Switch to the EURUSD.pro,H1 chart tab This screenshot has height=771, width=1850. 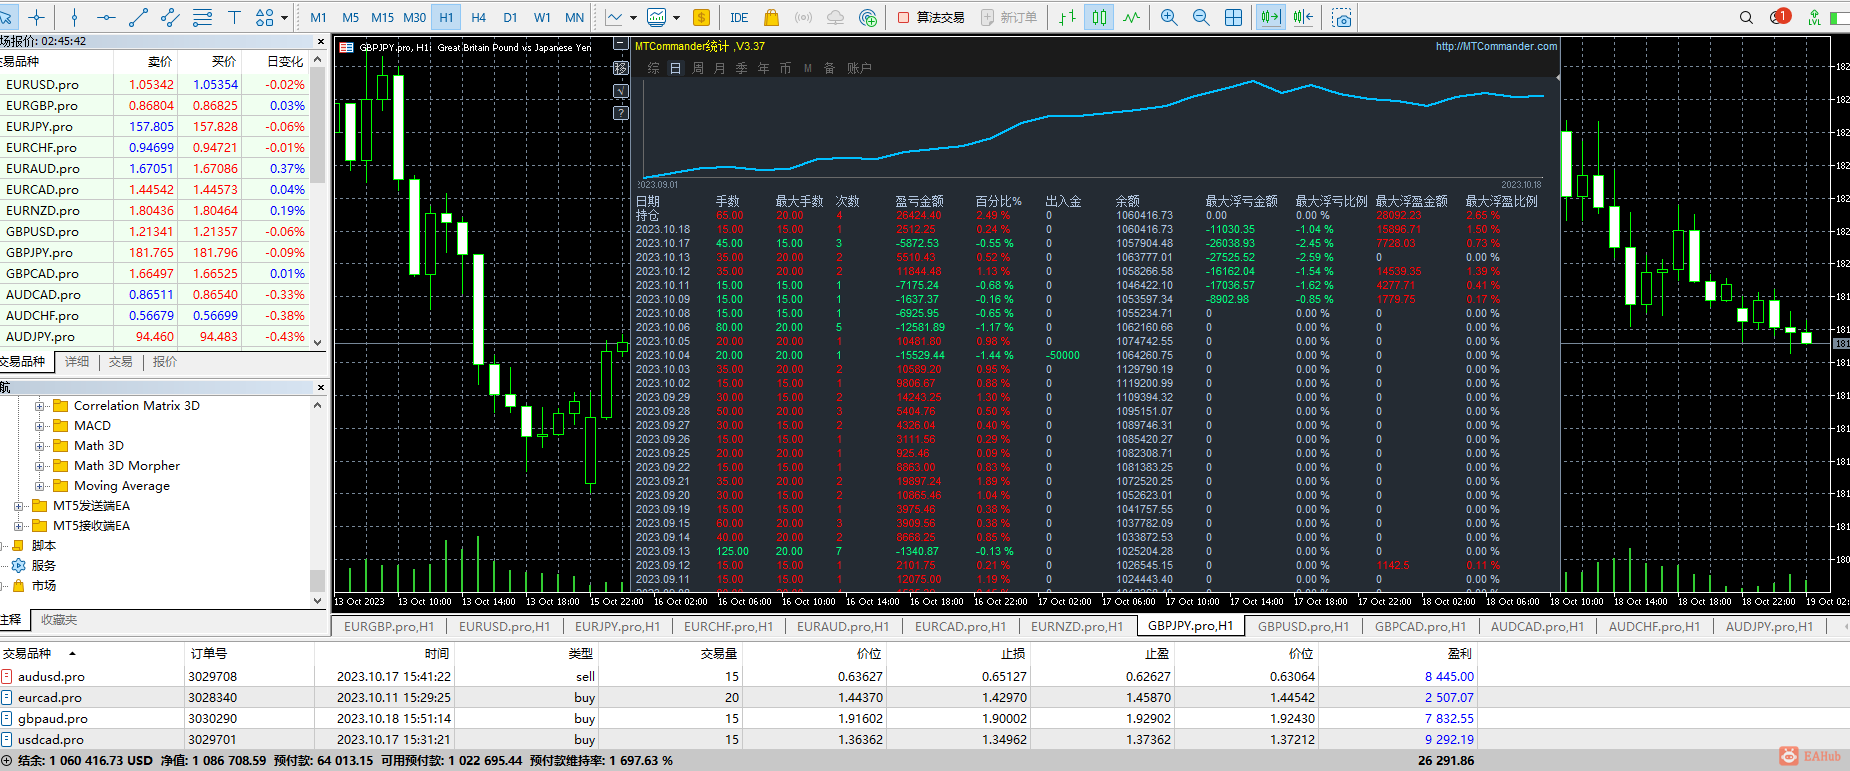click(x=504, y=626)
